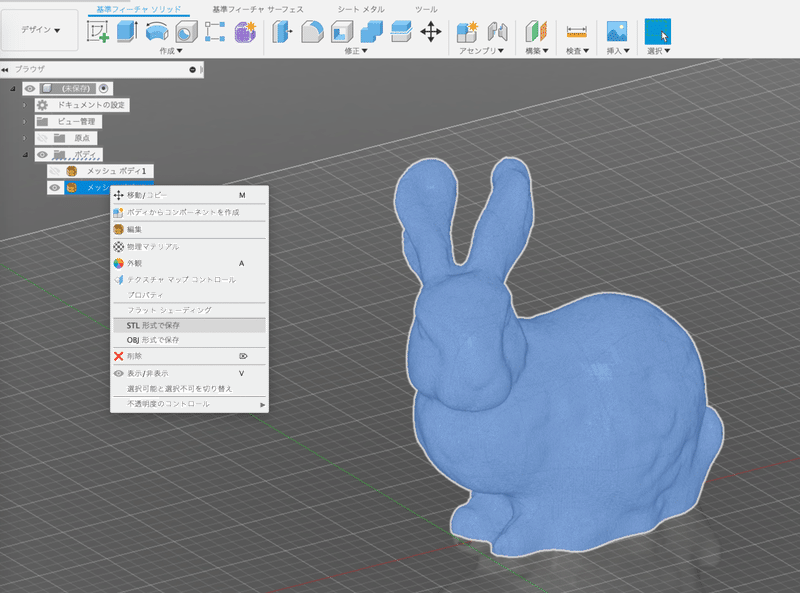800x593 pixels.
Task: Select the Extrude tool in toolbar
Action: tap(127, 31)
